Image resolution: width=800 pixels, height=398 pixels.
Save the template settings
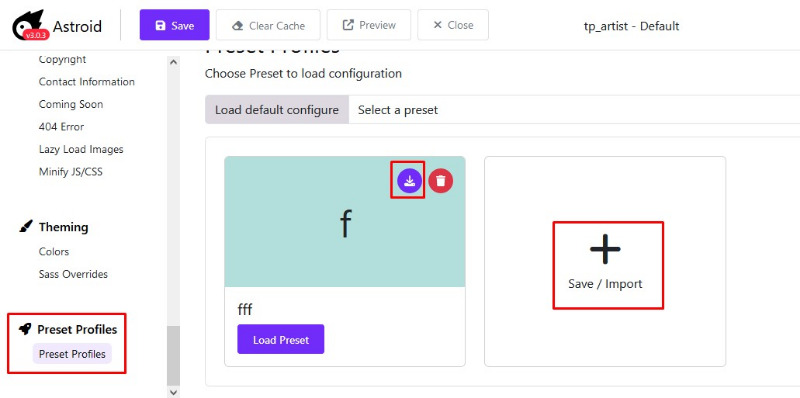[x=174, y=24]
